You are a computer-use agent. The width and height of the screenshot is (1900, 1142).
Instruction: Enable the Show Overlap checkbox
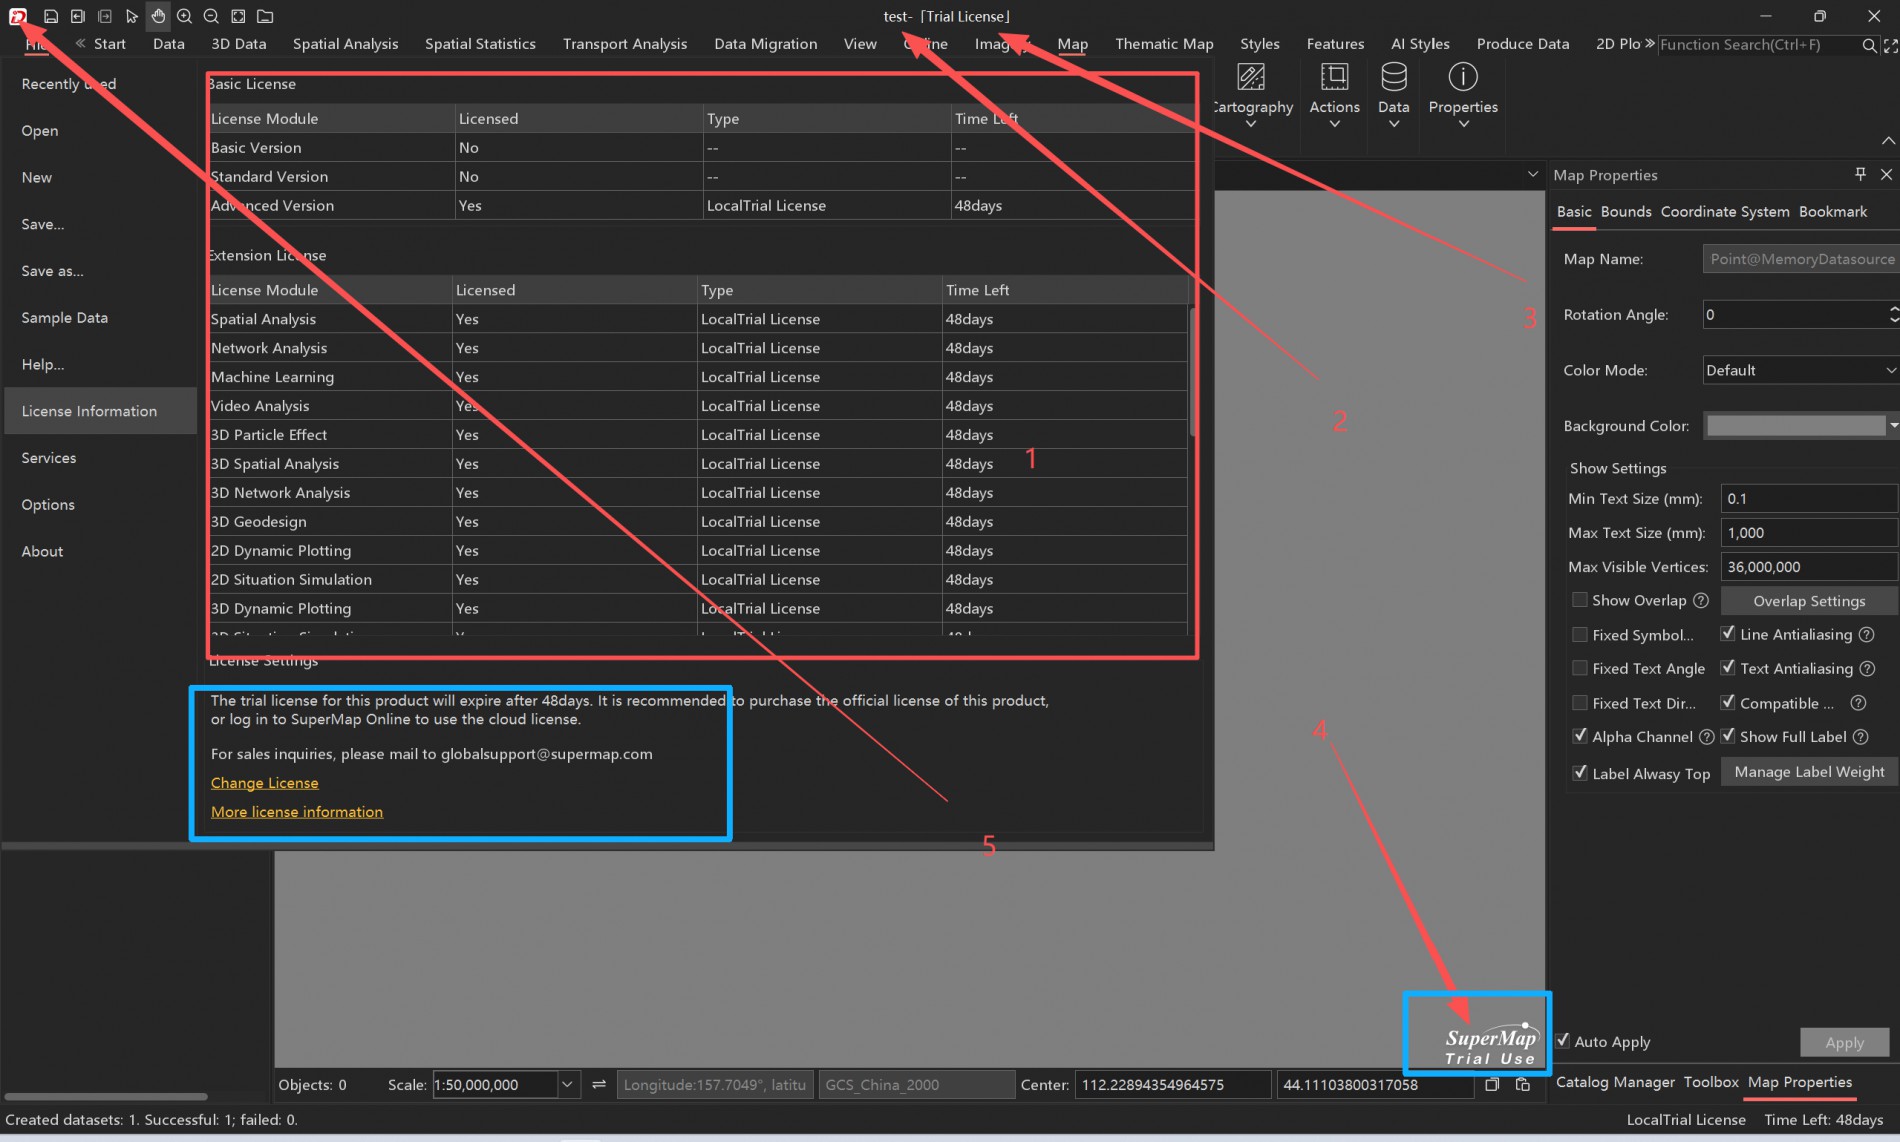[x=1580, y=600]
